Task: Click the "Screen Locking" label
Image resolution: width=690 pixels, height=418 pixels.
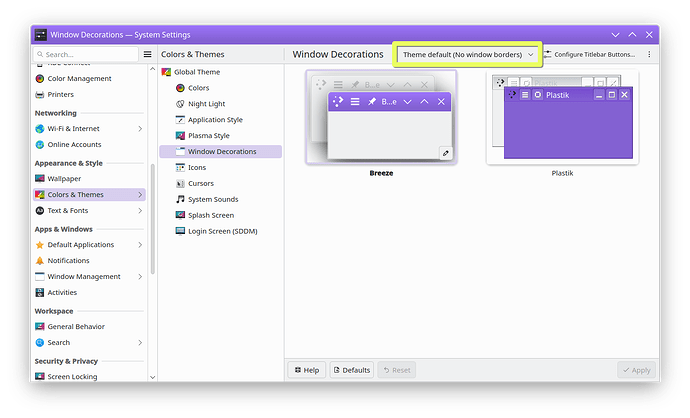Action: (x=73, y=377)
